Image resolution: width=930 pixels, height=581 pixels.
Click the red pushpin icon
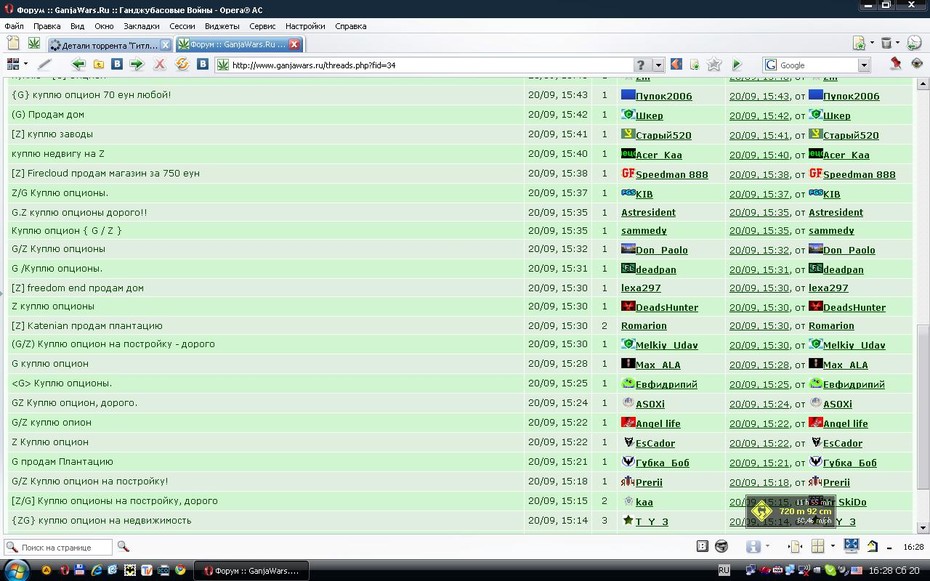click(895, 63)
